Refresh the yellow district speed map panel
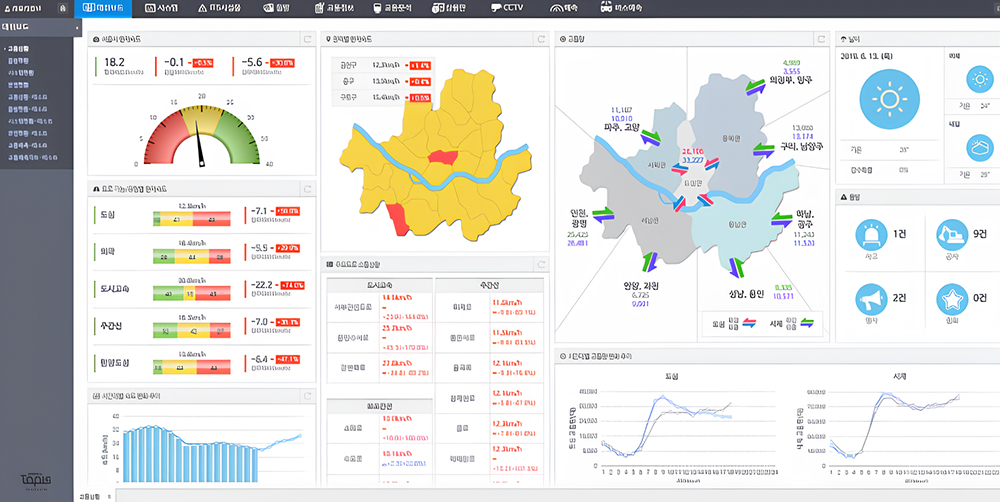The width and height of the screenshot is (1000, 502). click(540, 37)
